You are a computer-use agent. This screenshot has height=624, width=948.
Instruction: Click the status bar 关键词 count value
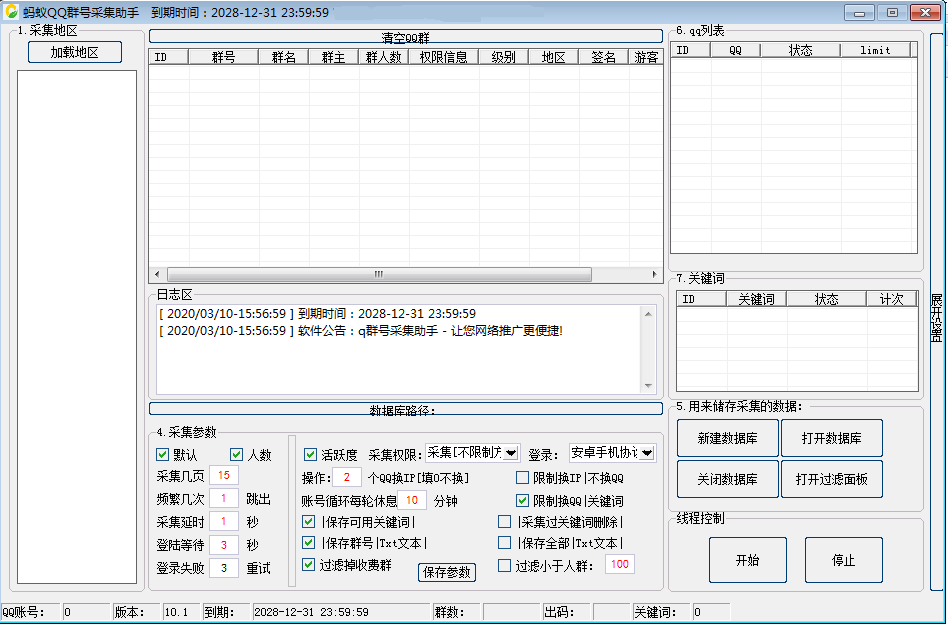point(711,612)
